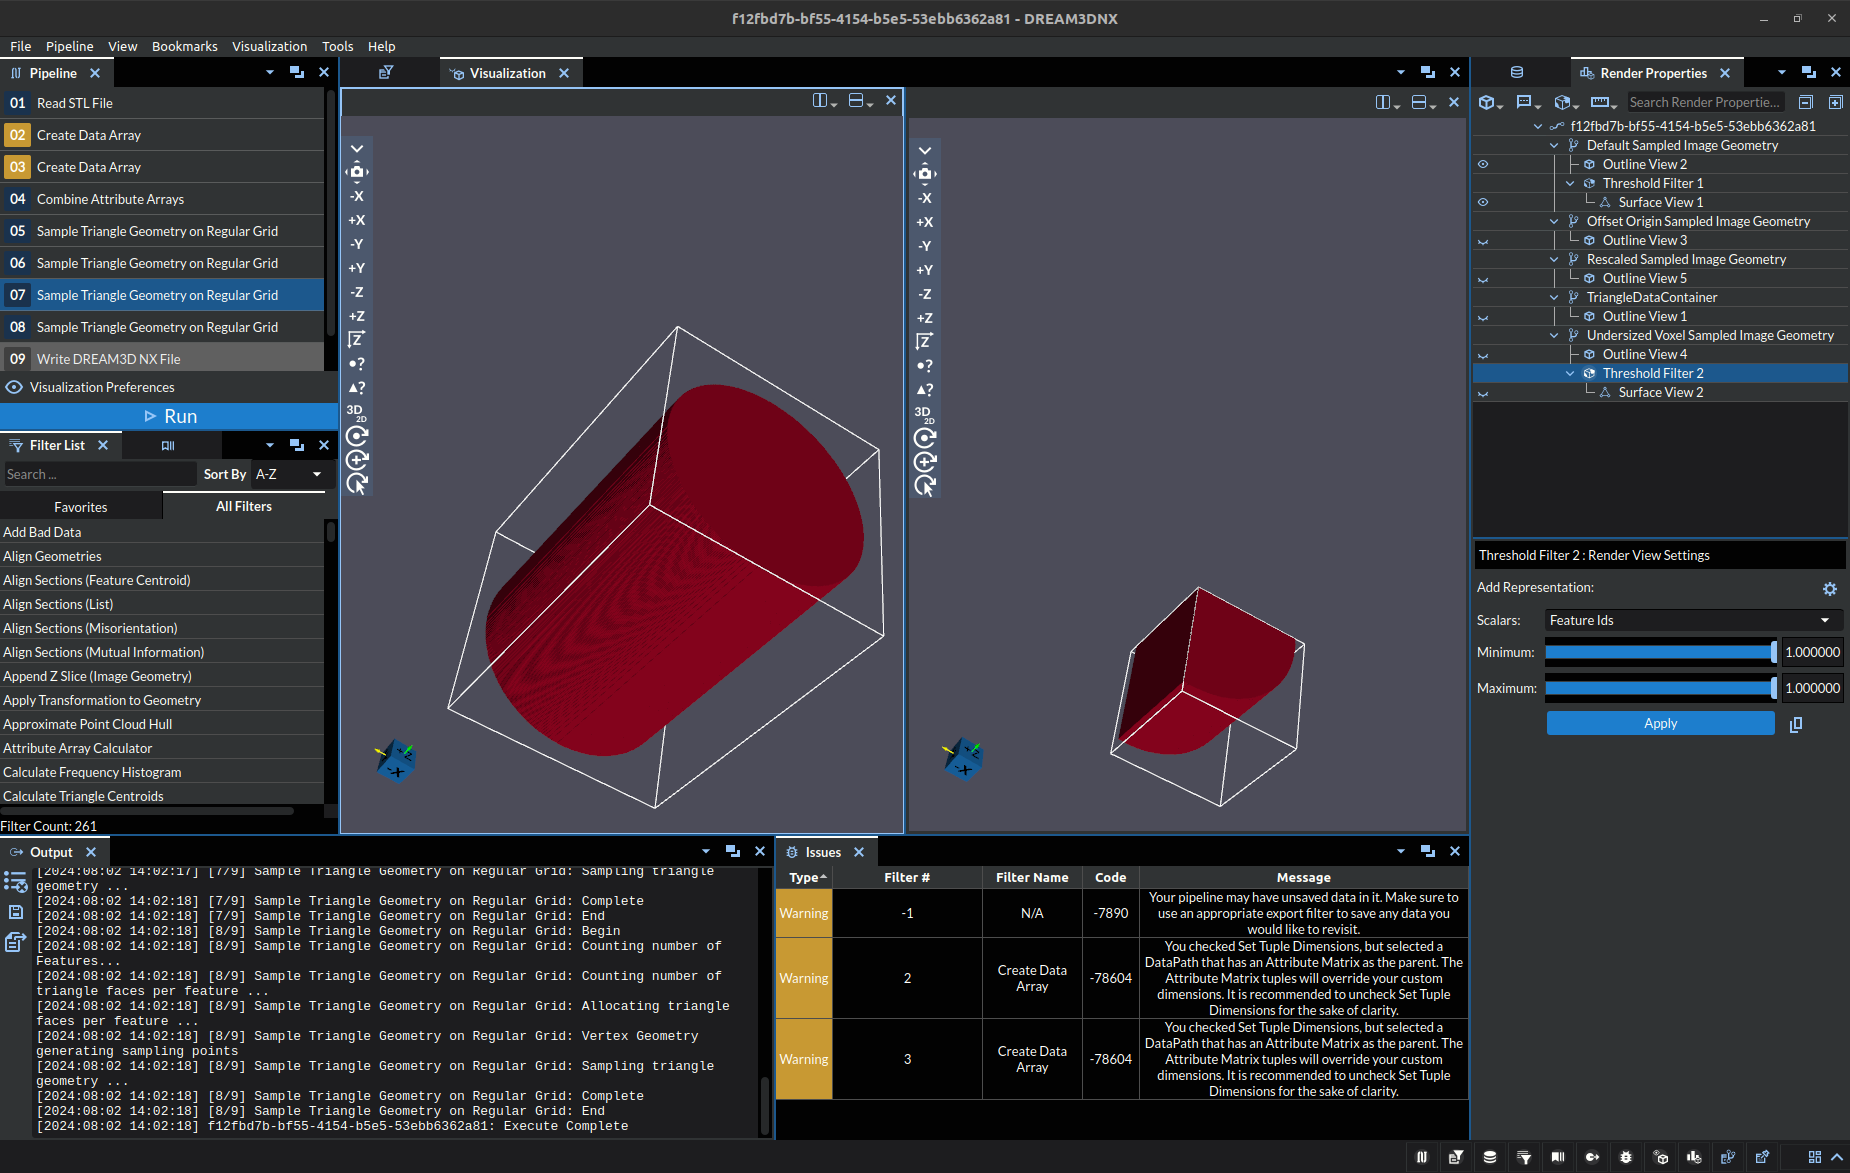The image size is (1850, 1173).
Task: Open the Scalars dropdown showing Feature Ids
Action: pyautogui.click(x=1692, y=620)
